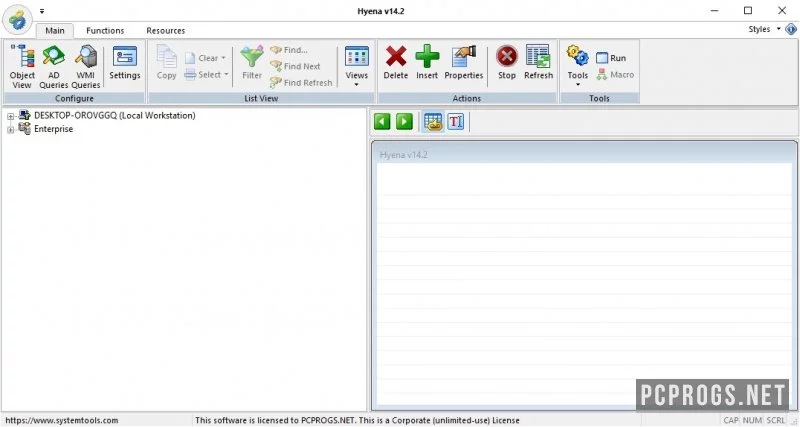Click the green Forward arrow button
Screen dimensions: 800x427
click(x=404, y=122)
